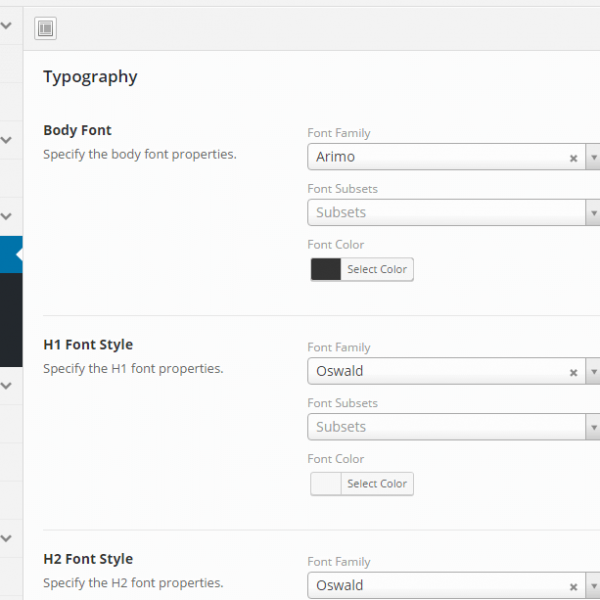Click the expand all sections icon above Typography
Image resolution: width=600 pixels, height=600 pixels.
tap(45, 28)
